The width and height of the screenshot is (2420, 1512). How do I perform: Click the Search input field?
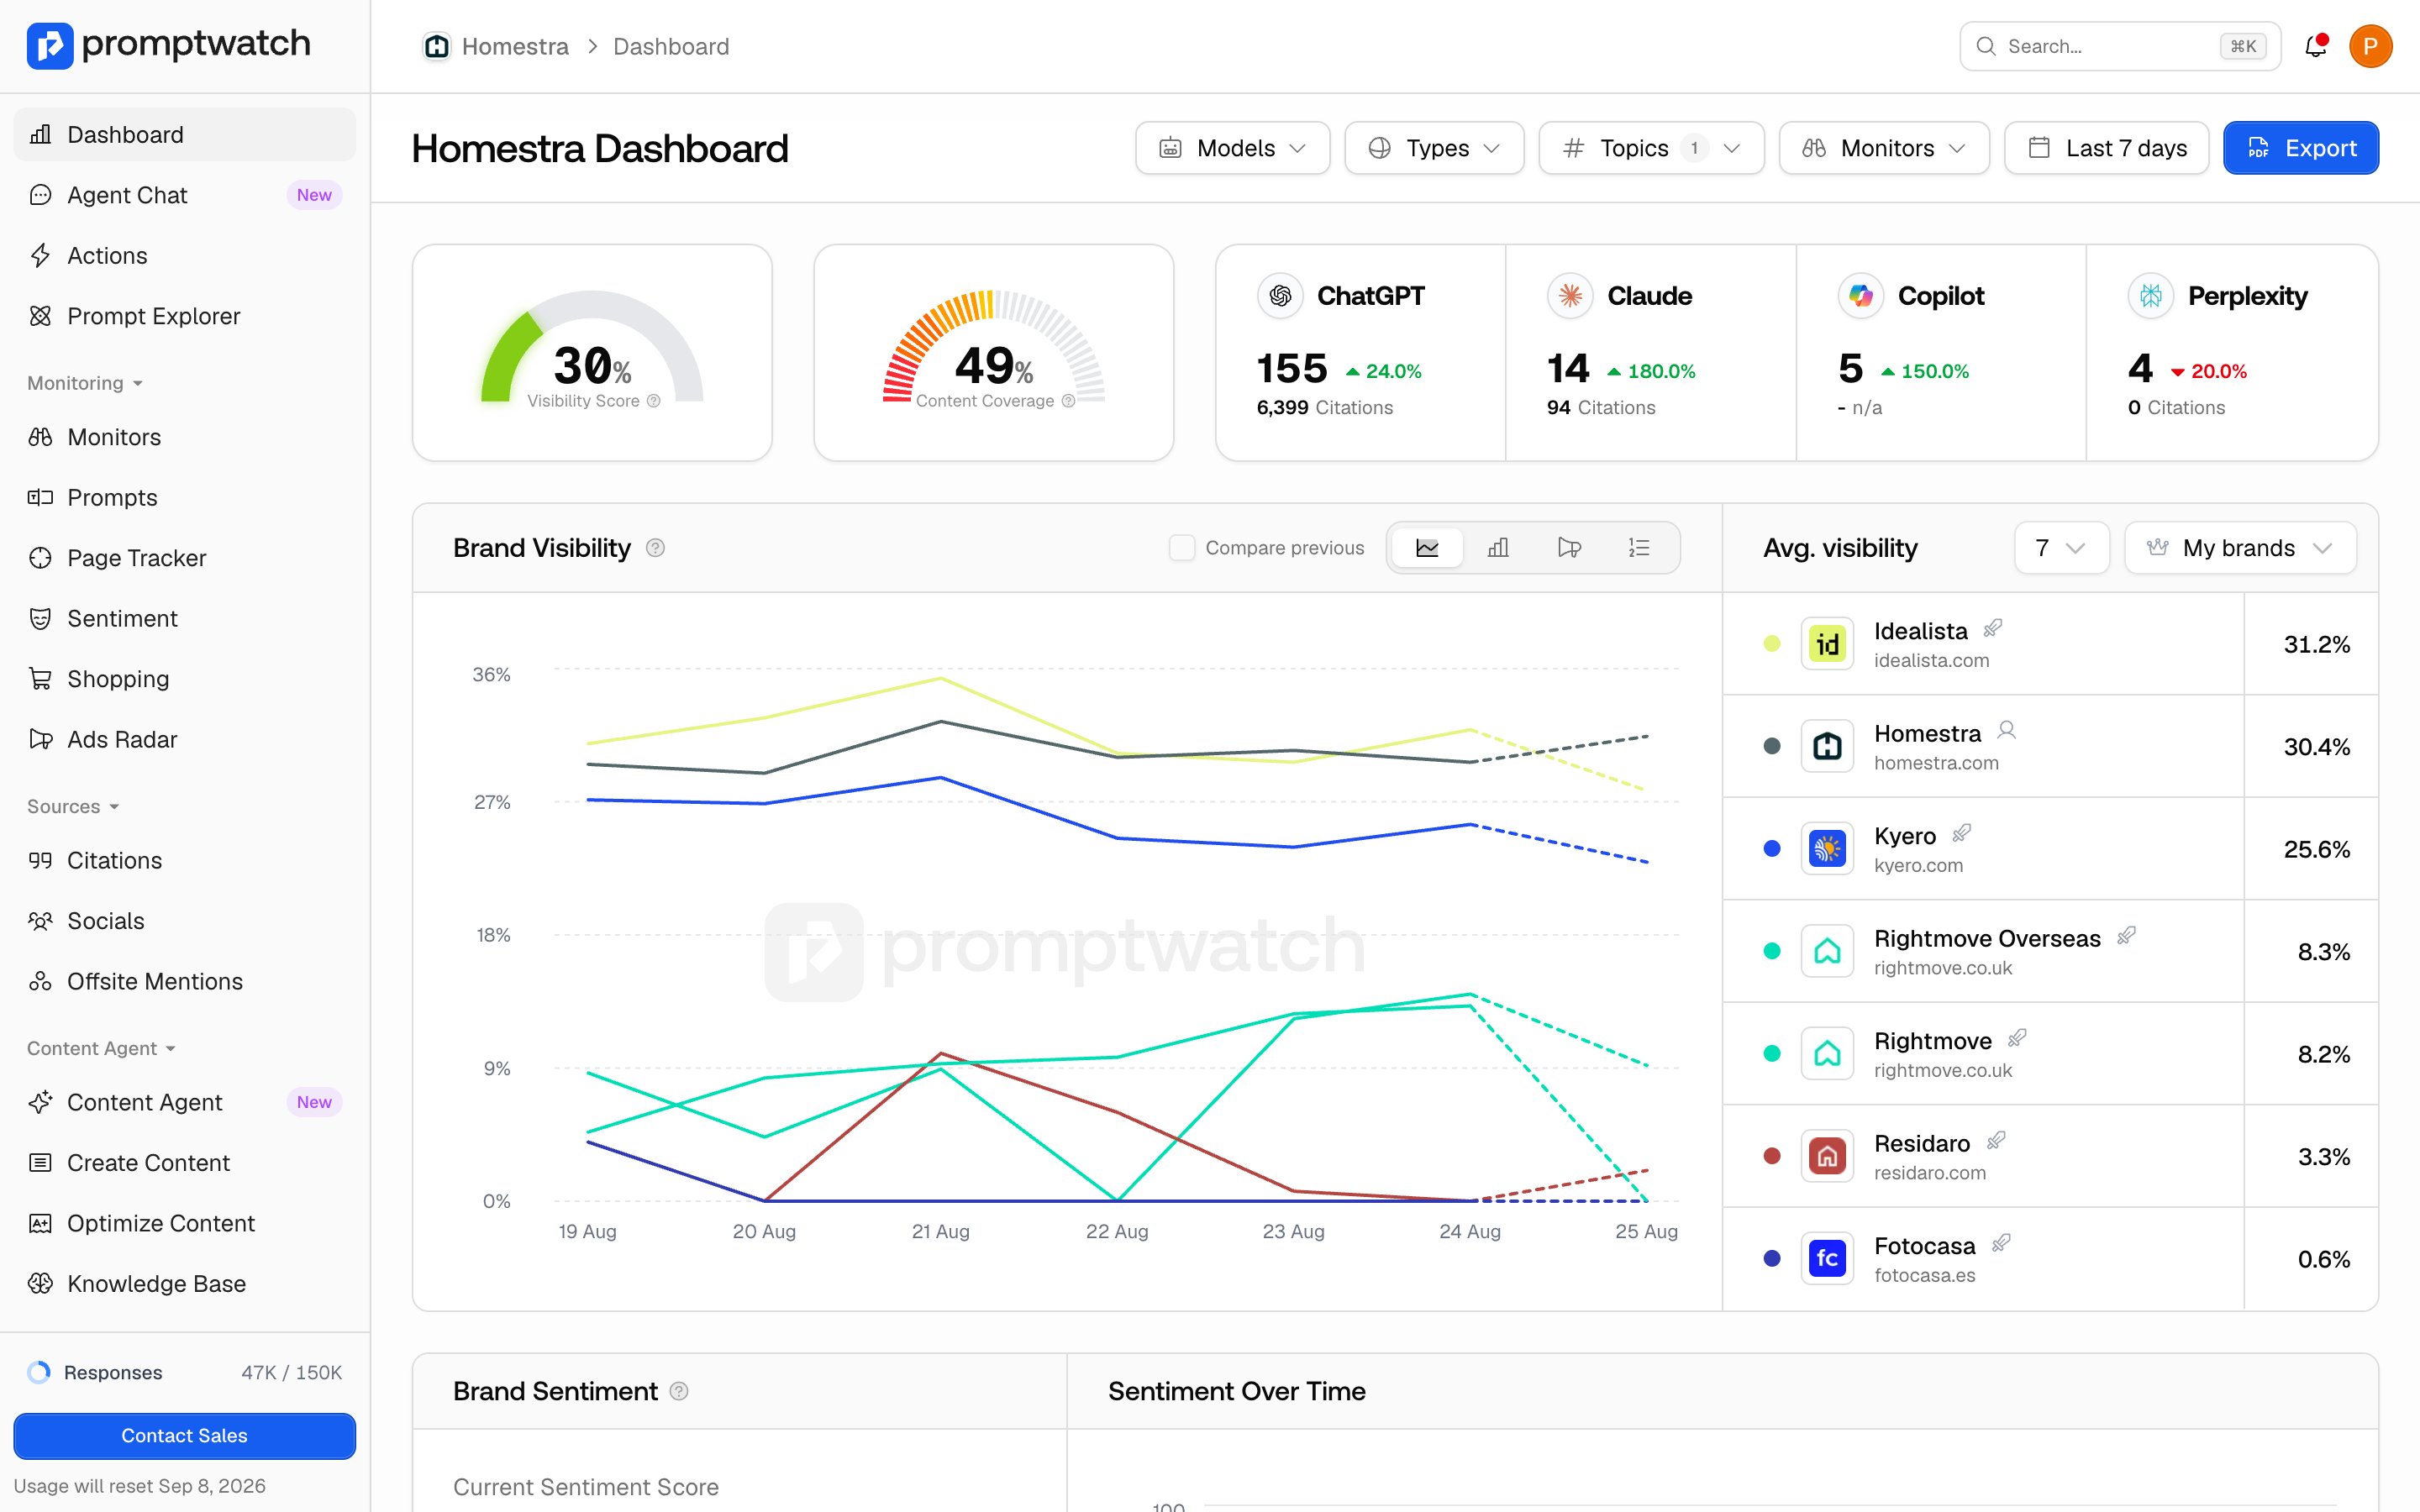pyautogui.click(x=2120, y=46)
